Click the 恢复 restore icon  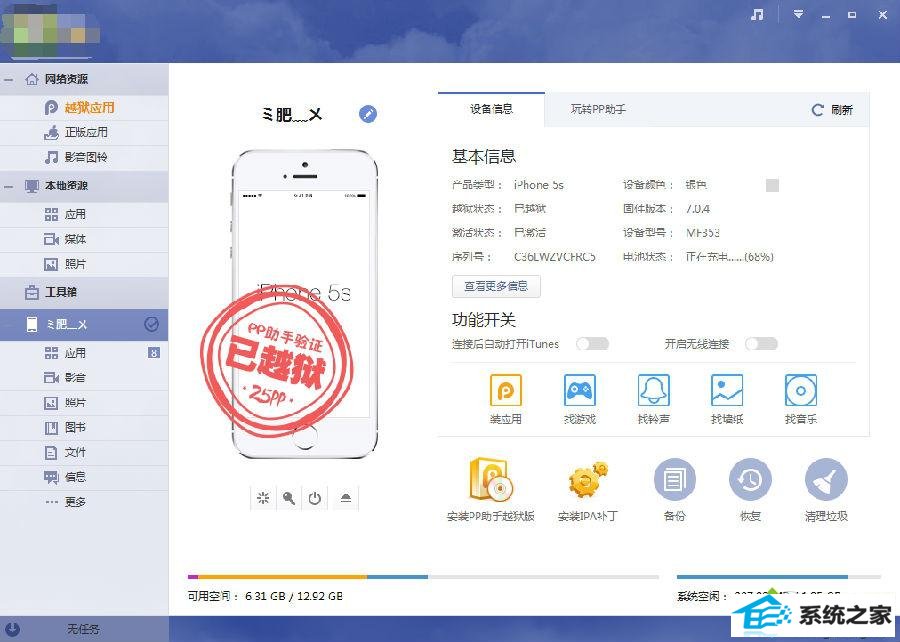(x=750, y=480)
